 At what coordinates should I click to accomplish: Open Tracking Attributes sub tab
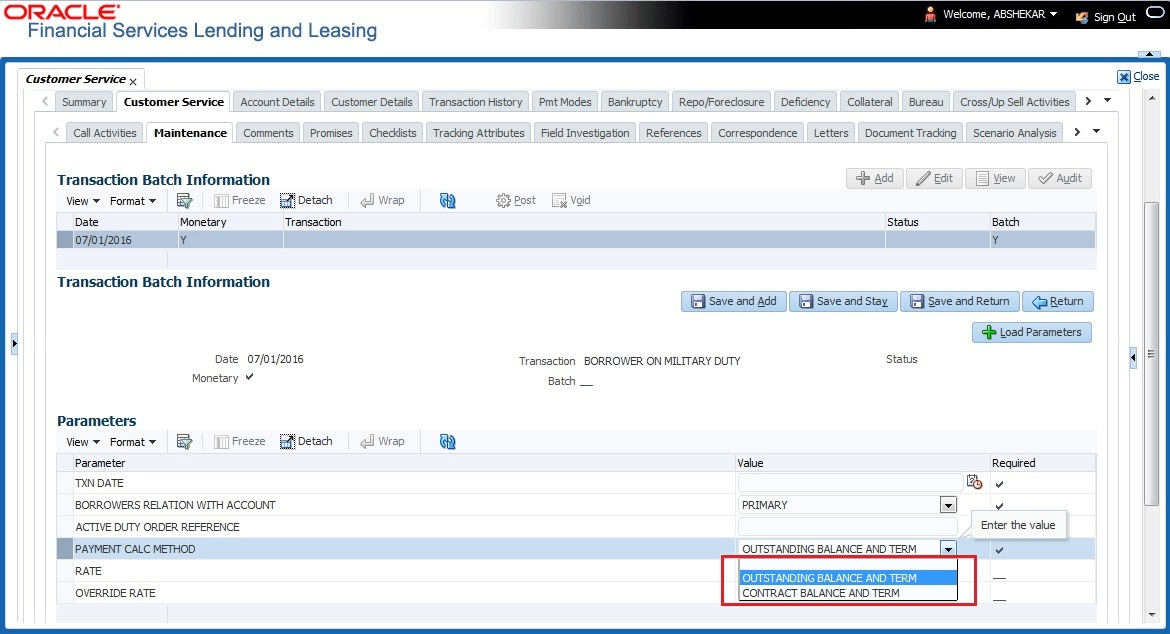coord(478,133)
